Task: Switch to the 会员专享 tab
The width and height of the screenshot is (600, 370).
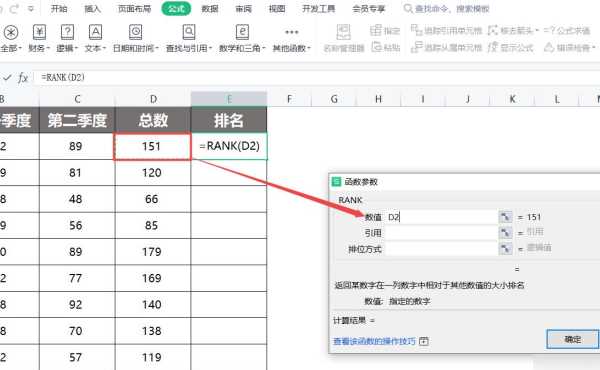Action: click(368, 8)
